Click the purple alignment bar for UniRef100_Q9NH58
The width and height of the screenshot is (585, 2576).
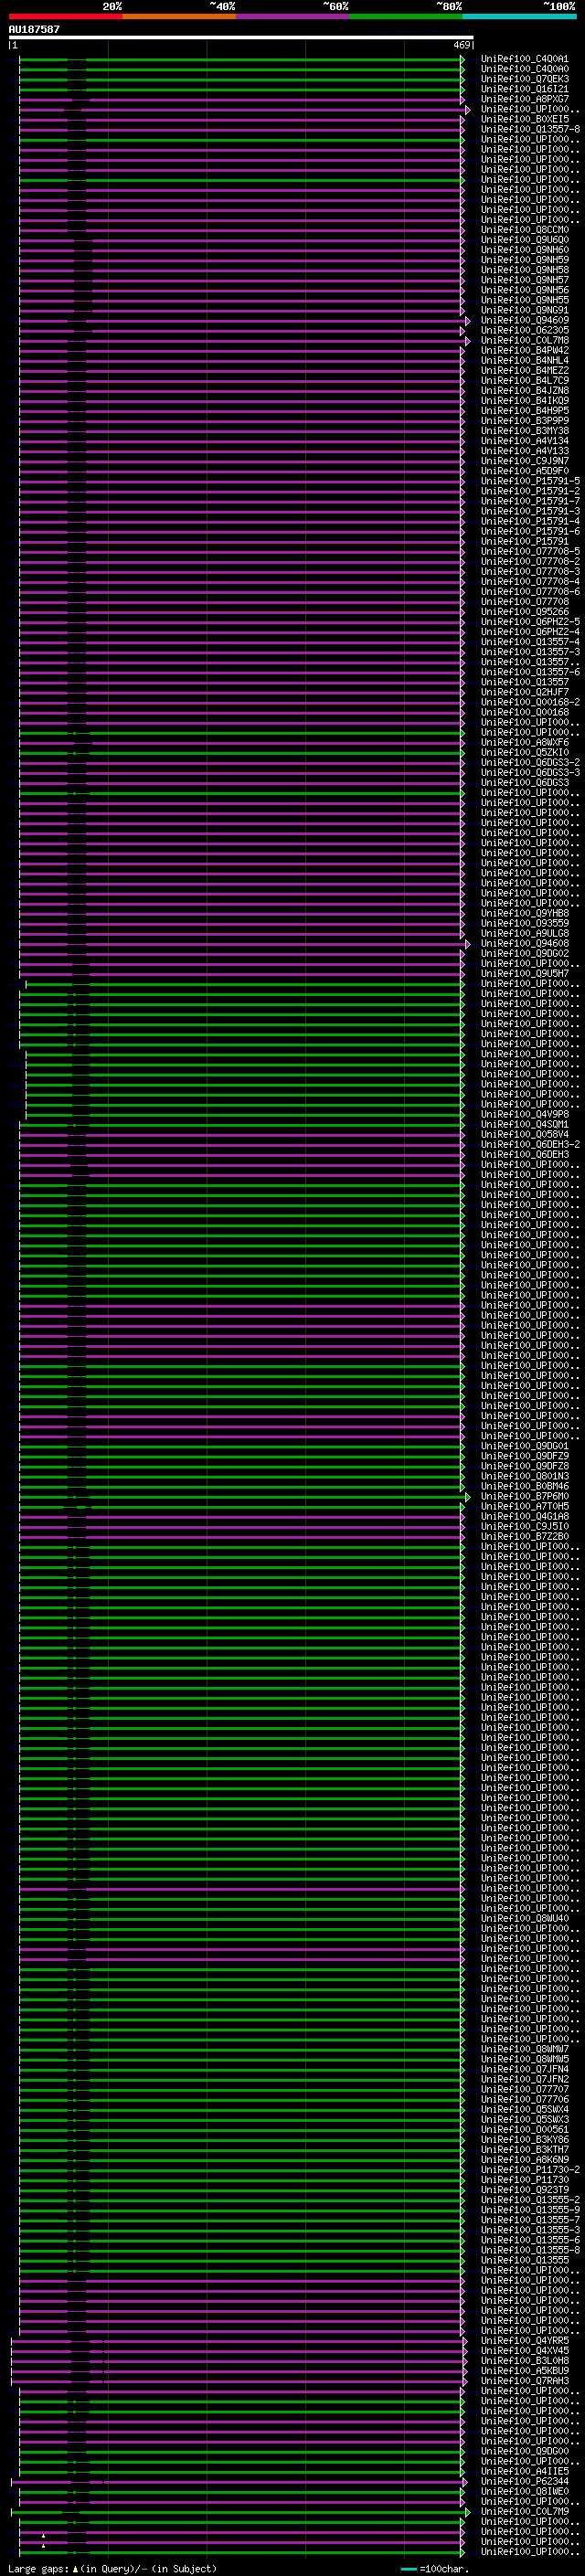(241, 270)
